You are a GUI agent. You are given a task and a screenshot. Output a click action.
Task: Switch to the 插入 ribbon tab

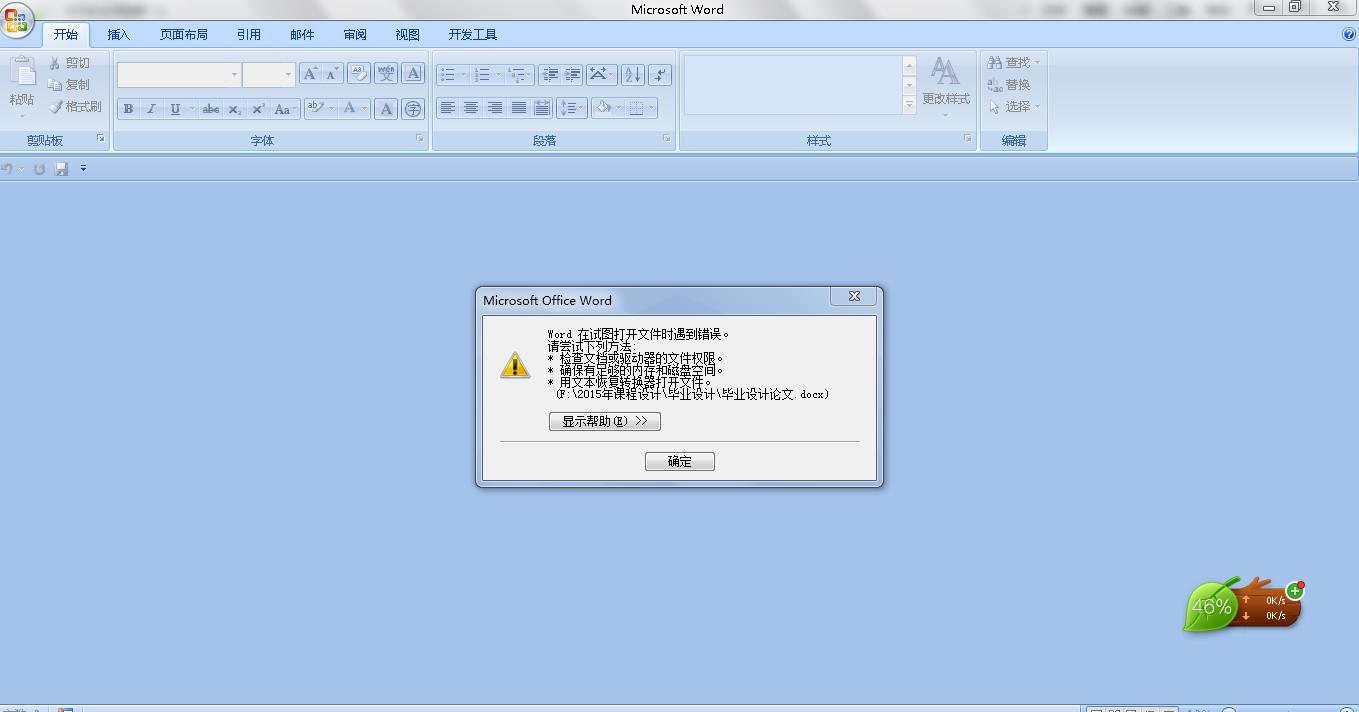click(119, 33)
